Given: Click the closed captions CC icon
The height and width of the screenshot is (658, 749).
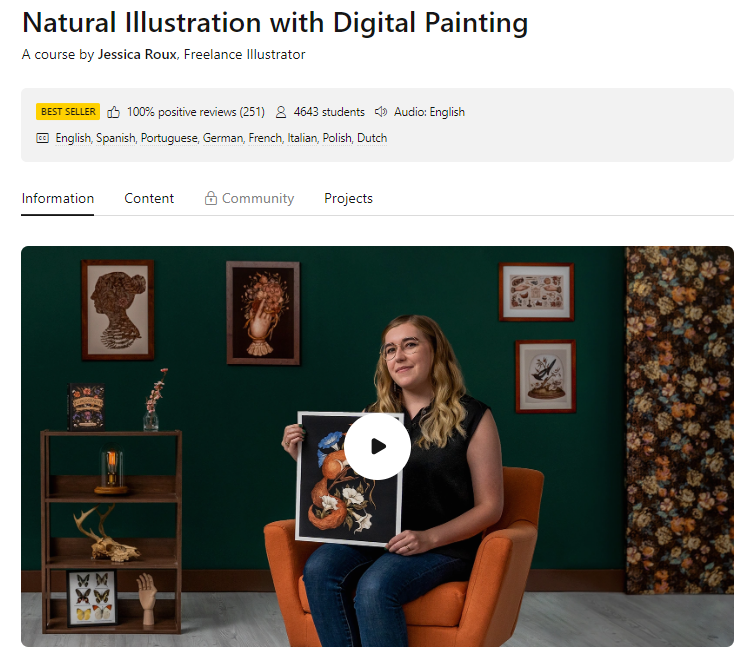Looking at the screenshot, I should pos(42,138).
